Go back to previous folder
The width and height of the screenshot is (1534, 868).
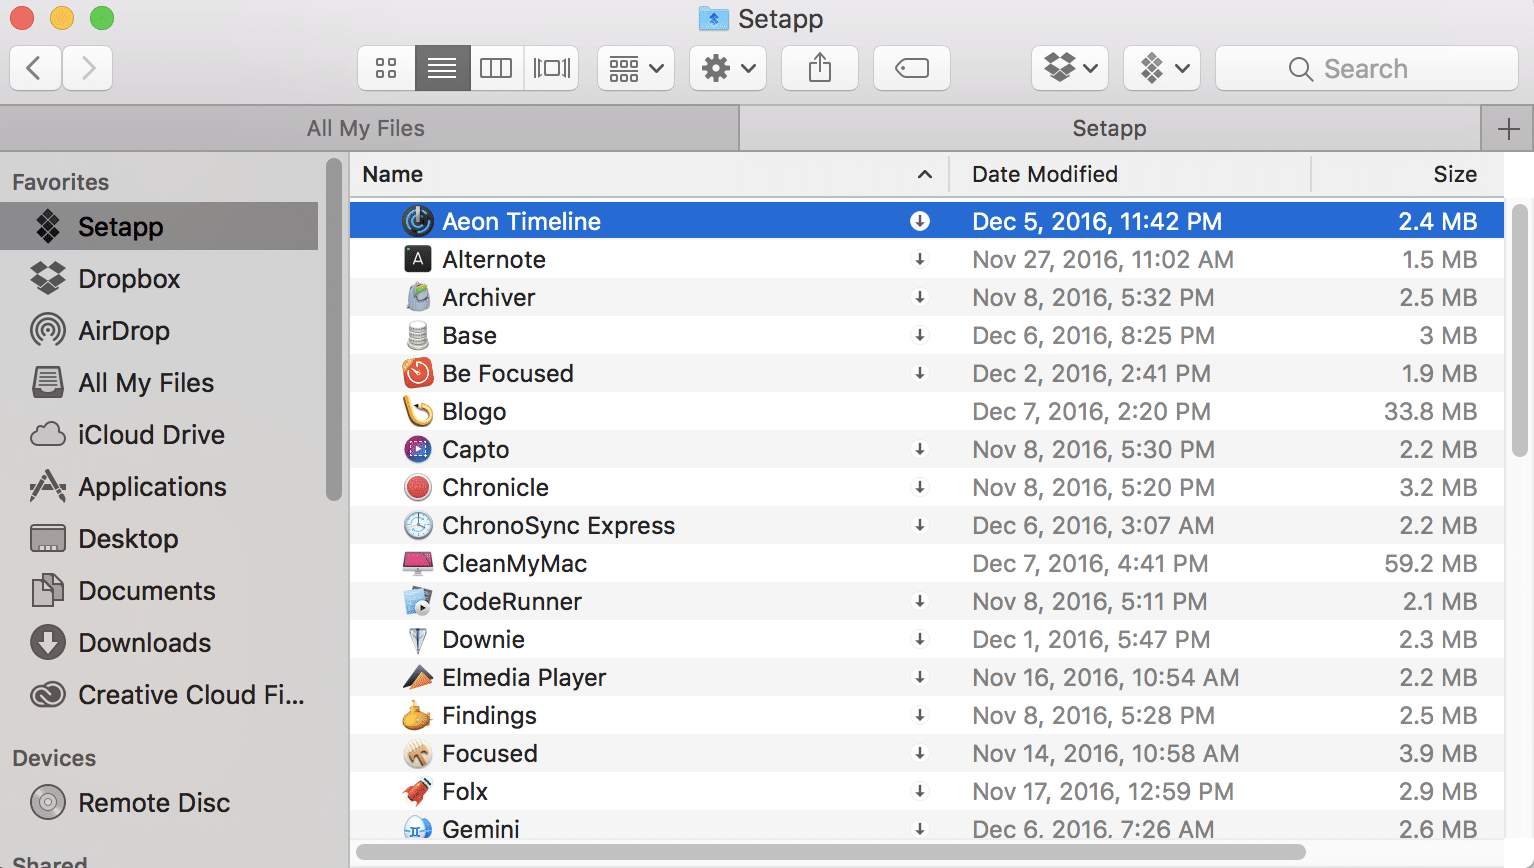(x=35, y=68)
